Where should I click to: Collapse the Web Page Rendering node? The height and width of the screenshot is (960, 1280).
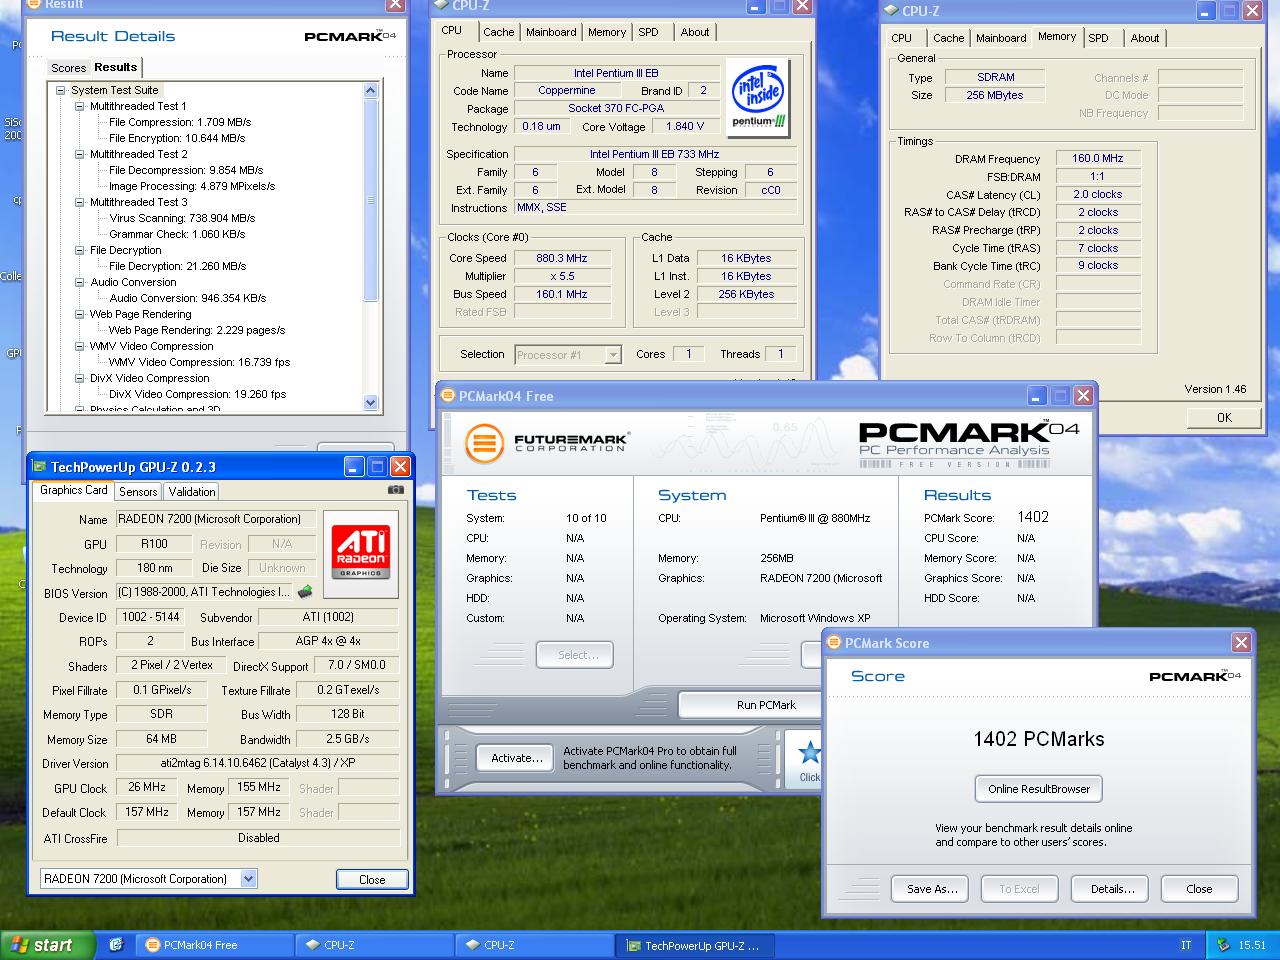(80, 314)
